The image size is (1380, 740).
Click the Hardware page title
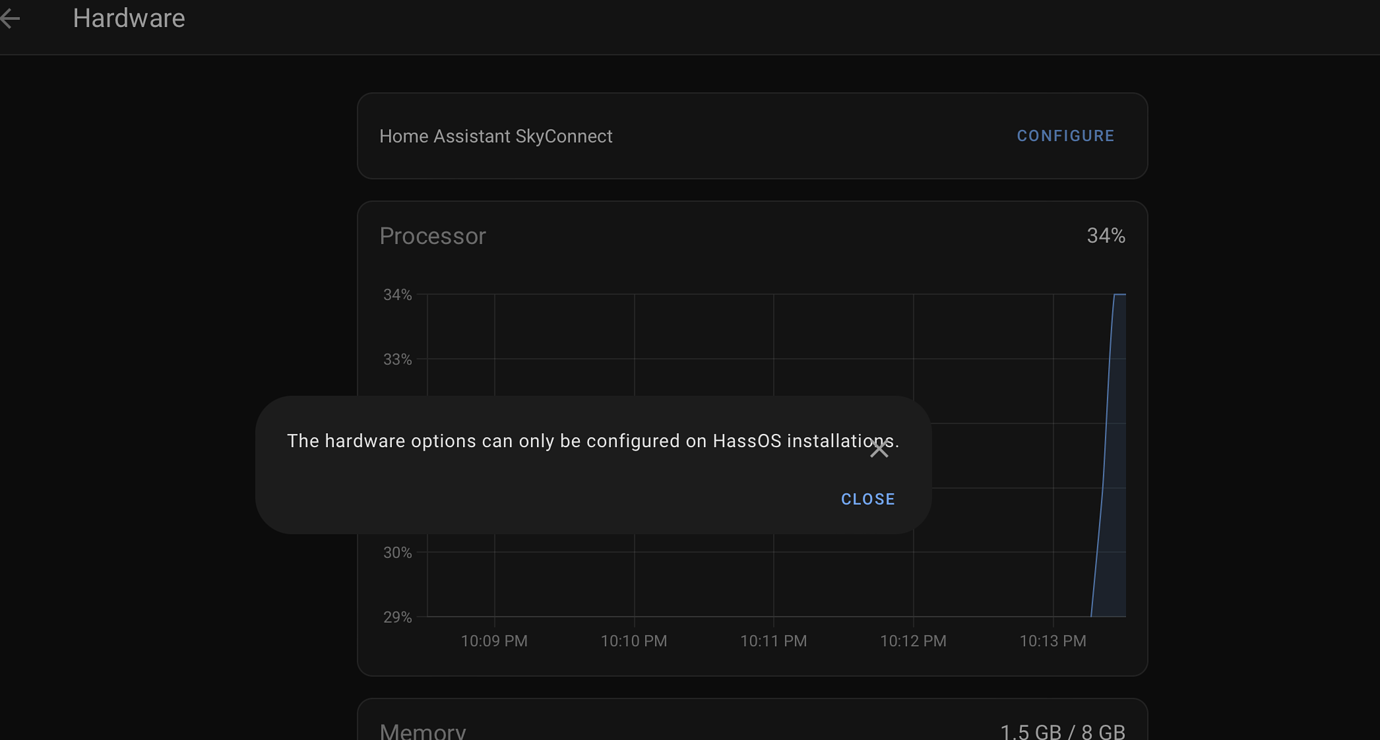pos(128,17)
